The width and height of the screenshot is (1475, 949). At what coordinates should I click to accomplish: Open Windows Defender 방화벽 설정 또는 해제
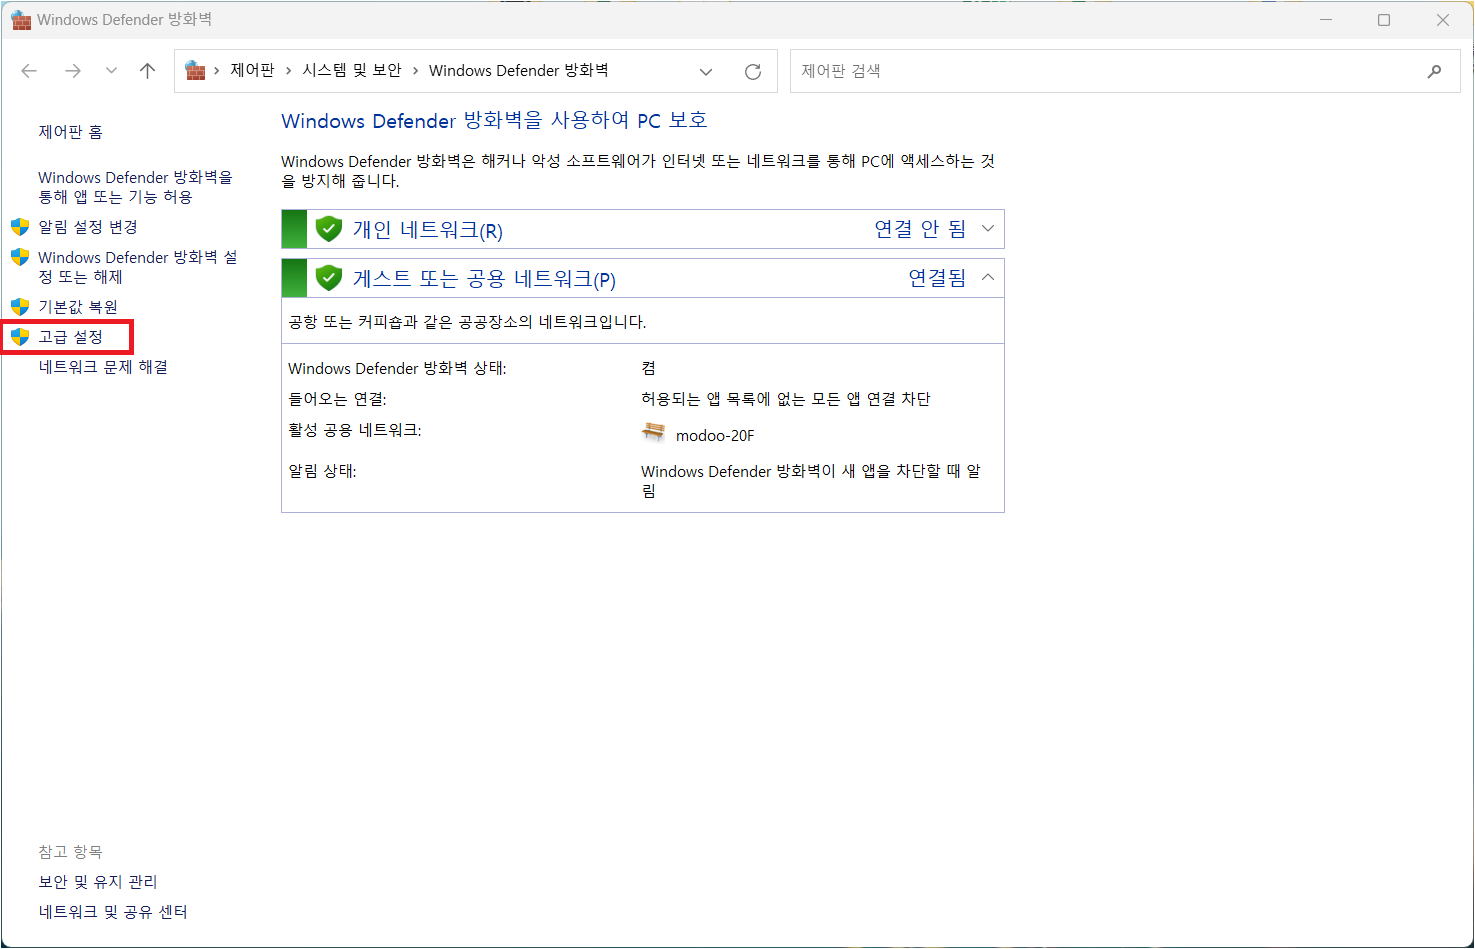pos(138,267)
